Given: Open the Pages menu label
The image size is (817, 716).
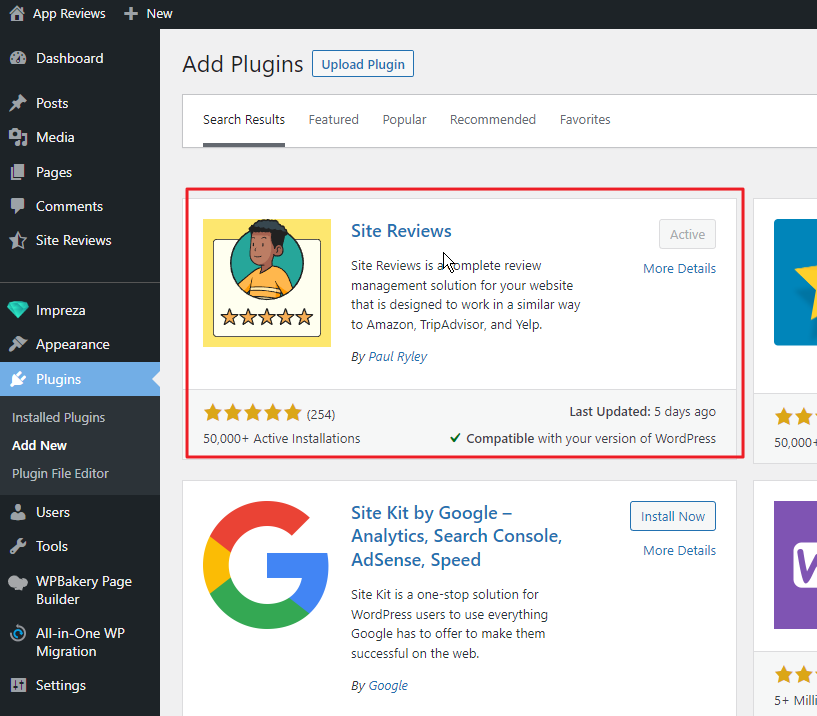Looking at the screenshot, I should [x=54, y=172].
